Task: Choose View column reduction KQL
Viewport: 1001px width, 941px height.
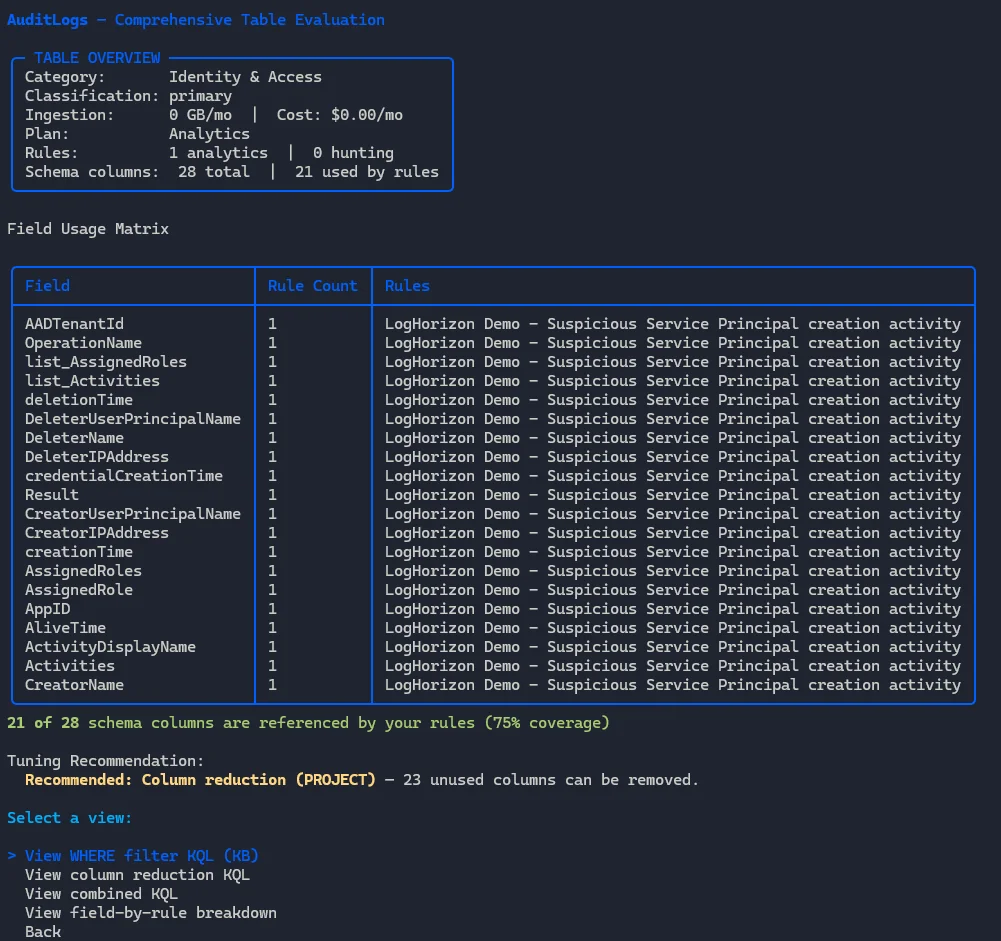Action: (x=137, y=875)
